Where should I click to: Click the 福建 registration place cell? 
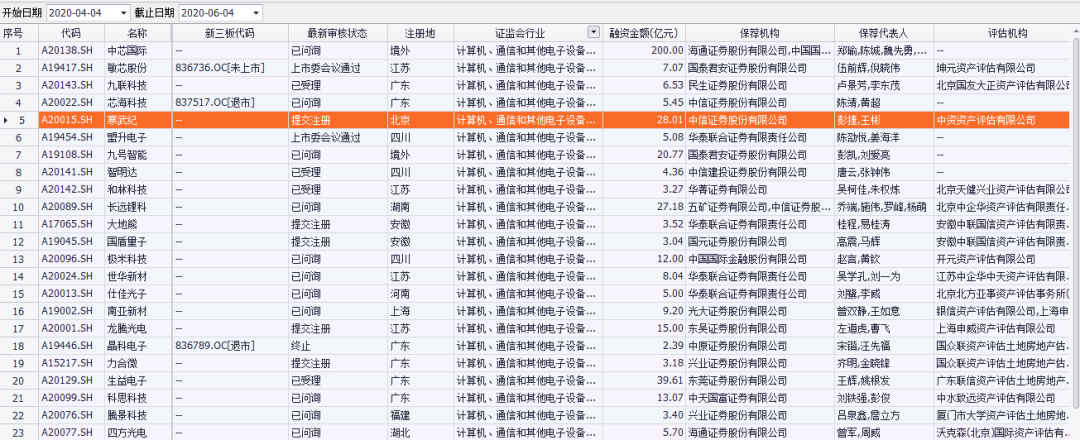(420, 415)
